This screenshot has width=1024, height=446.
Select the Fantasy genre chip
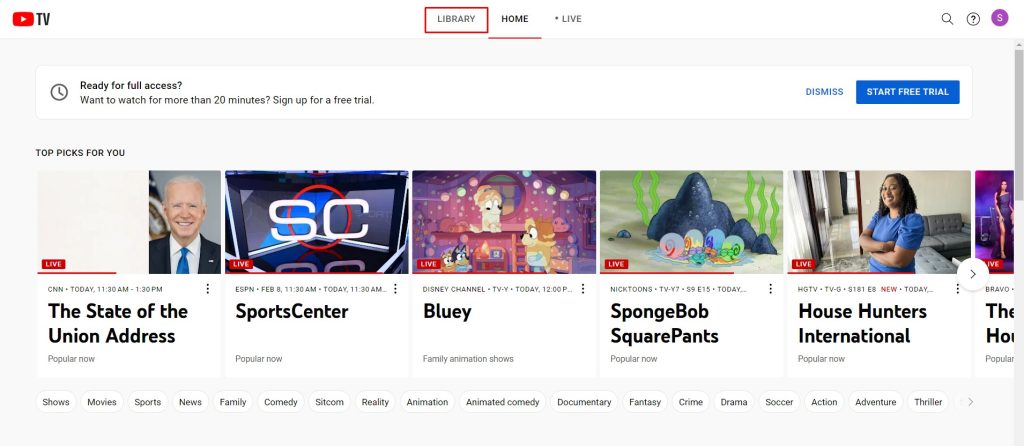[645, 402]
